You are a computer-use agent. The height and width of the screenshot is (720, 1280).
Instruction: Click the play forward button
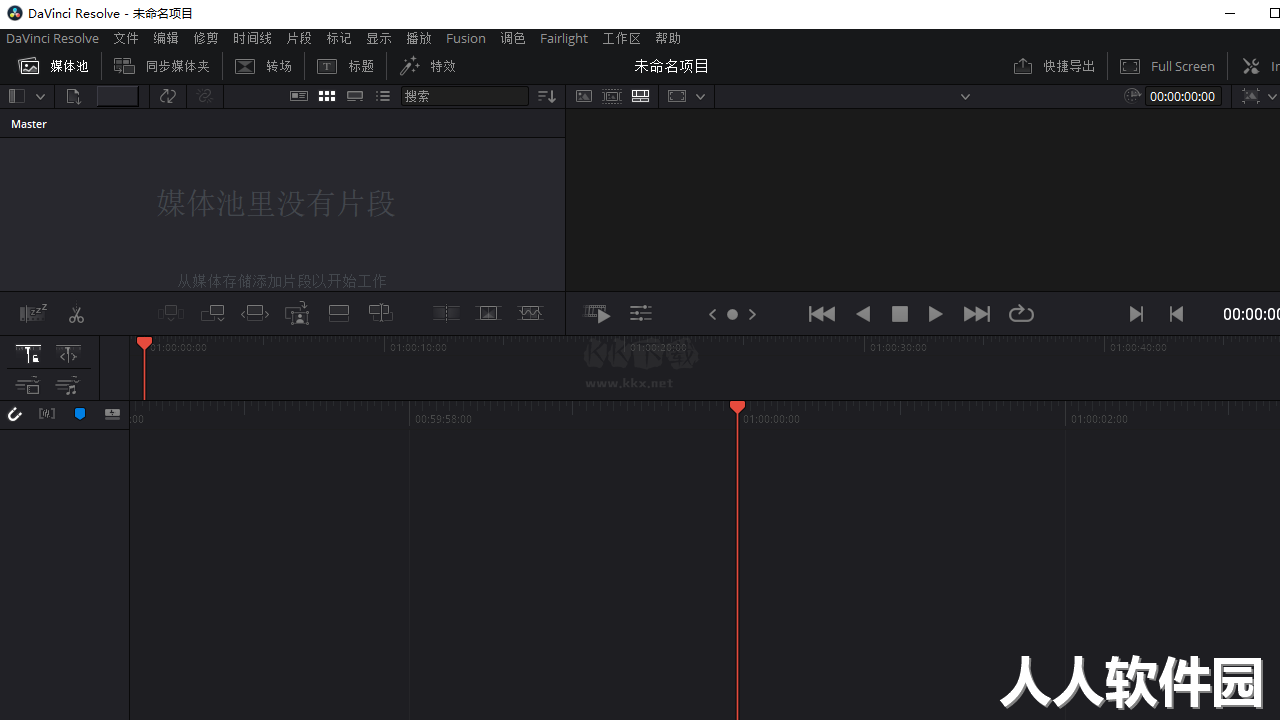point(935,314)
